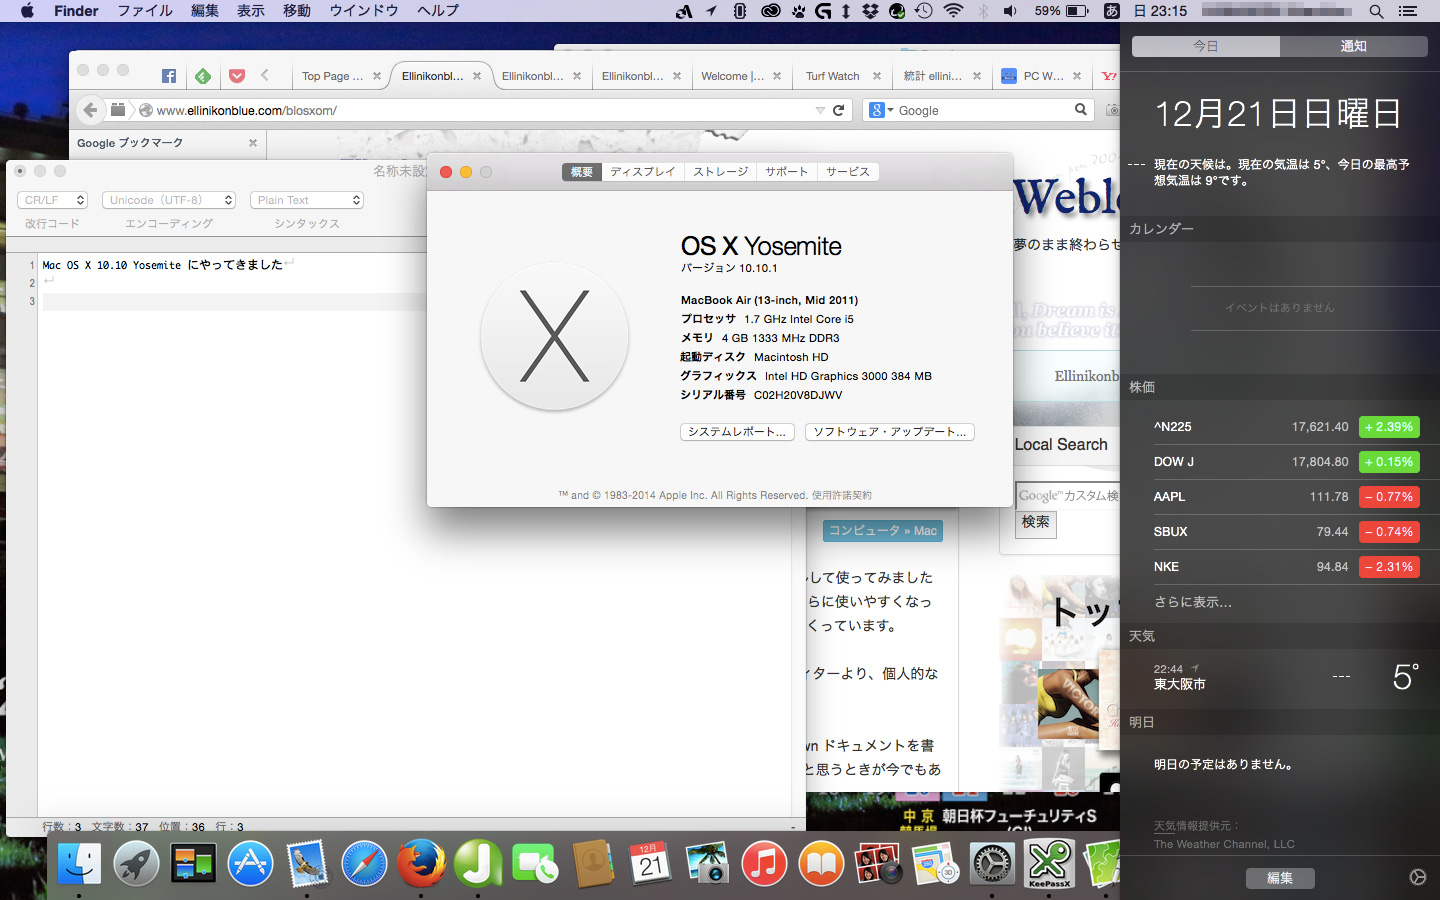Open the green J editor Dock icon
Screen dimensions: 1440x900
tap(478, 863)
